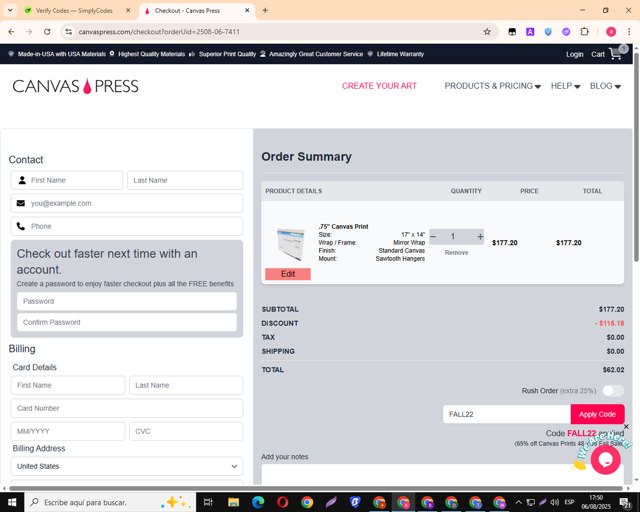This screenshot has width=640, height=512.
Task: Open Task View on the taskbar
Action: point(208,502)
